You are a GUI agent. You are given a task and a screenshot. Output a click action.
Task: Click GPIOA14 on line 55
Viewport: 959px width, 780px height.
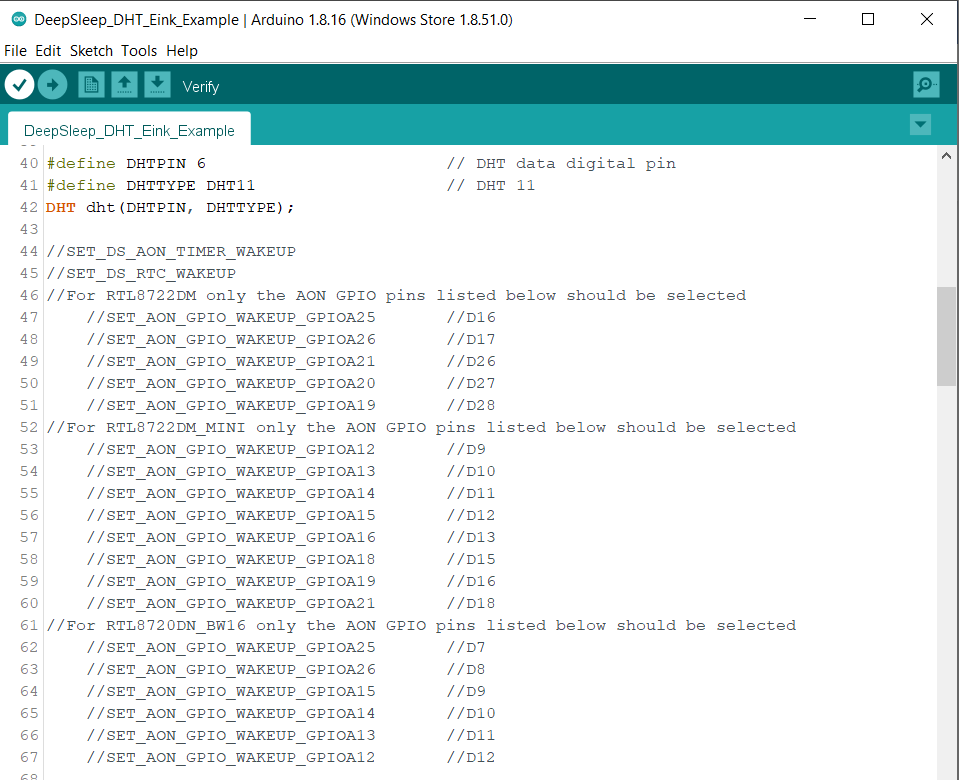click(x=340, y=494)
